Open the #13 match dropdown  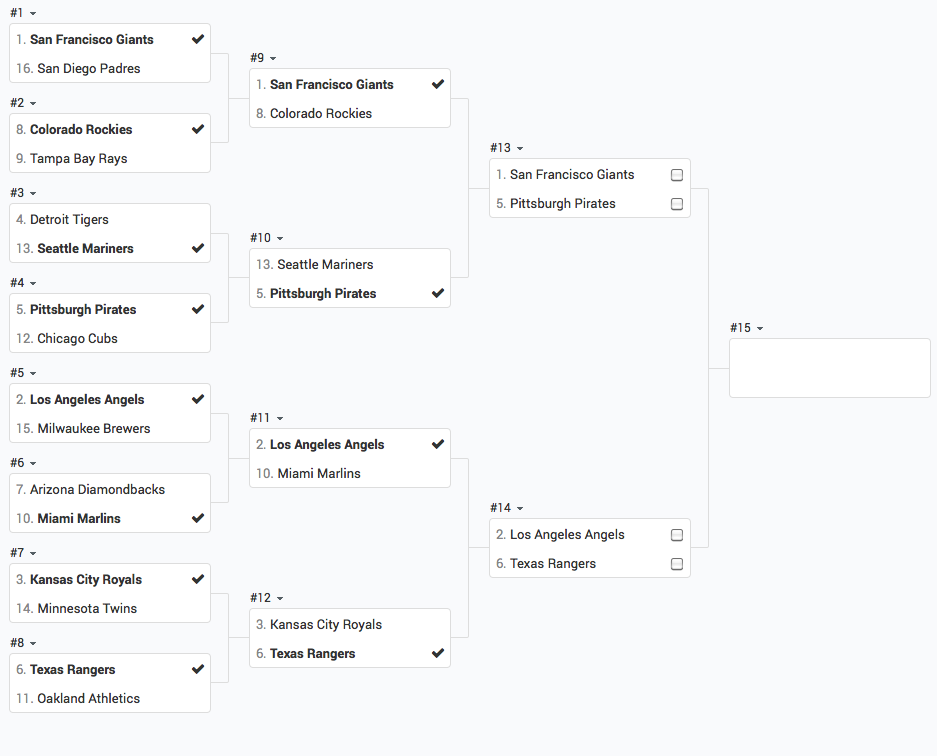(x=520, y=149)
